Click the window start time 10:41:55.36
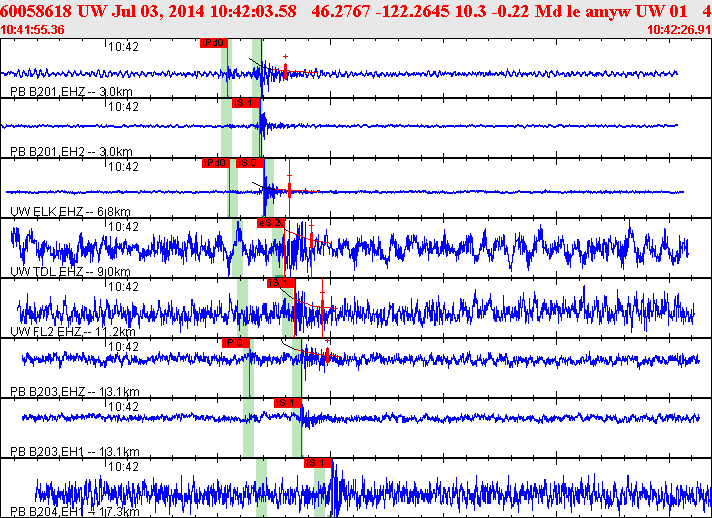 (x=33, y=30)
